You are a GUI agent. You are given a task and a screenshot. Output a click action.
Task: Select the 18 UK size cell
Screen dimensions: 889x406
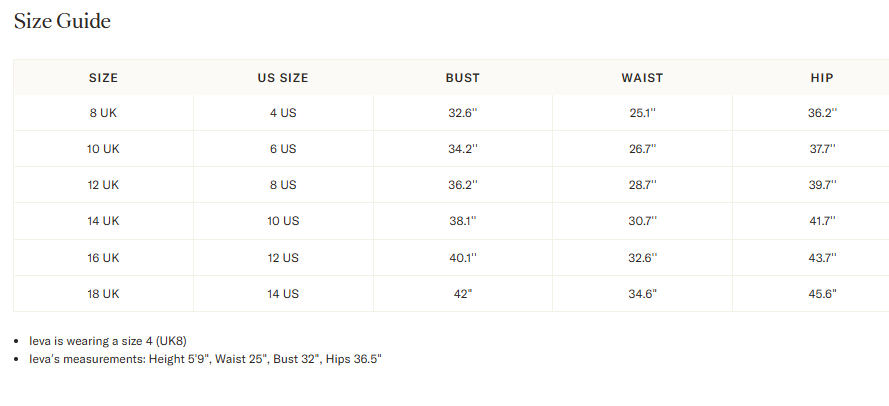pyautogui.click(x=103, y=293)
